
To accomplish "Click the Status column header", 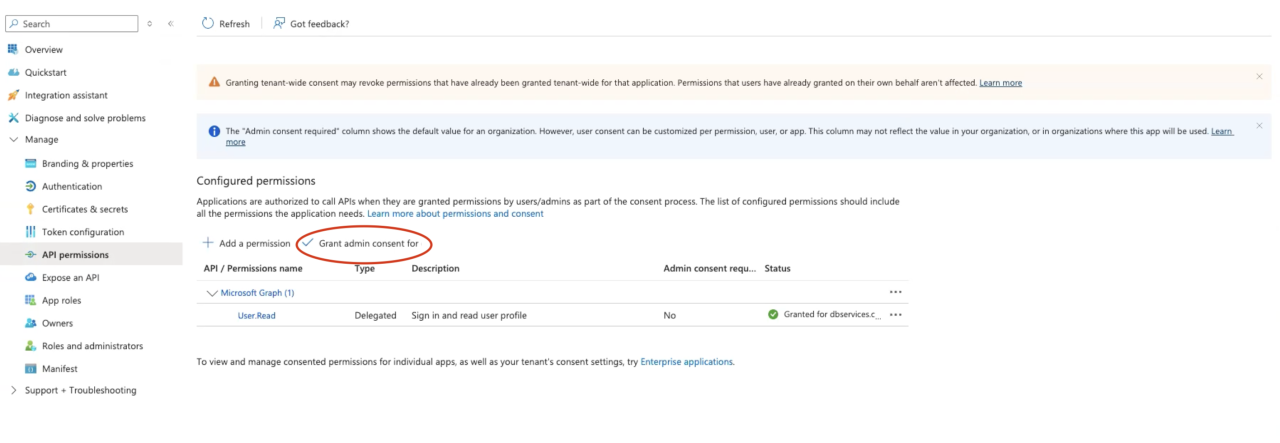I will click(778, 268).
